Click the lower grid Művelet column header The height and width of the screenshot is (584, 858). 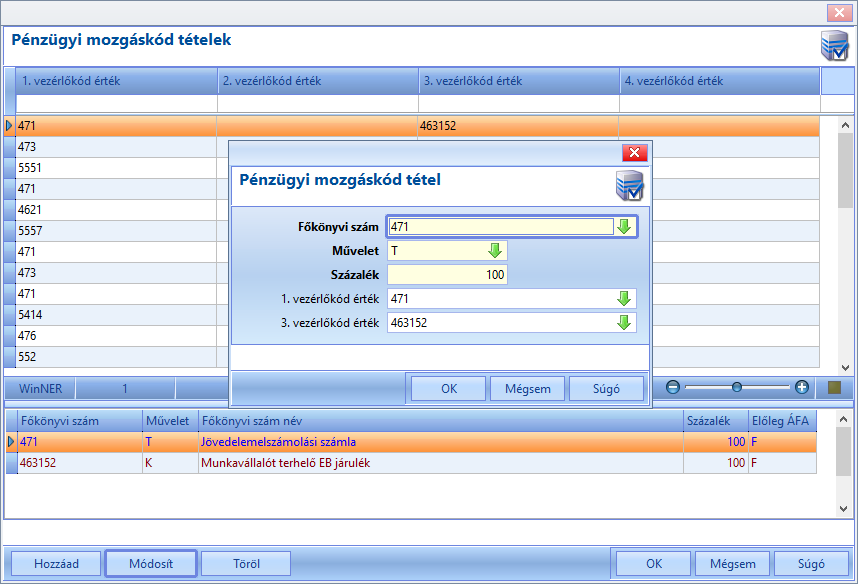[170, 421]
